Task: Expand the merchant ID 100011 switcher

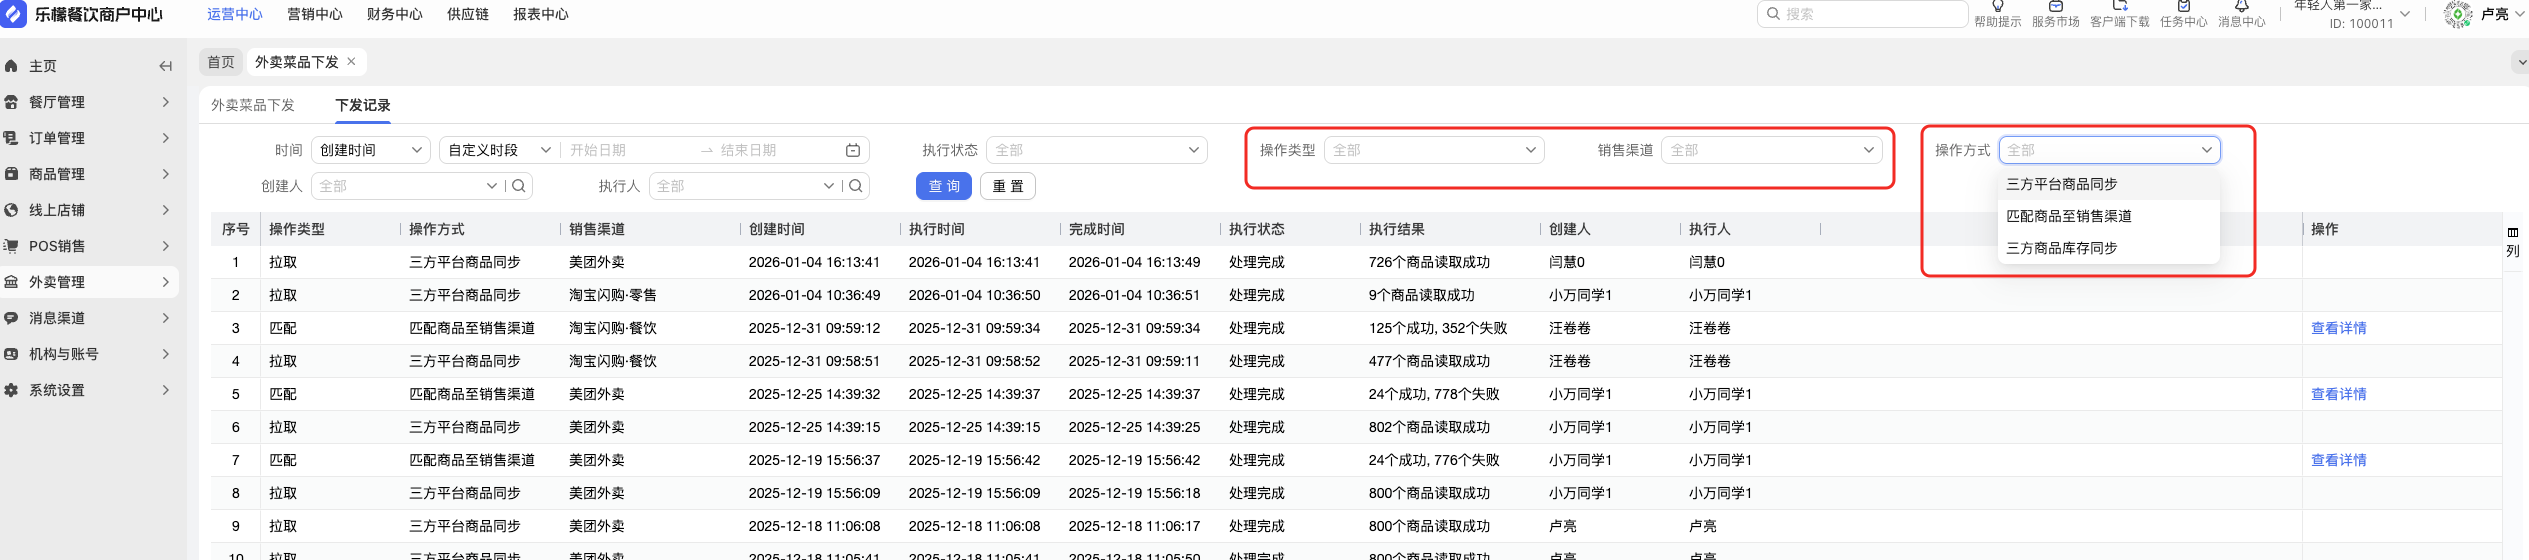Action: pyautogui.click(x=2405, y=14)
